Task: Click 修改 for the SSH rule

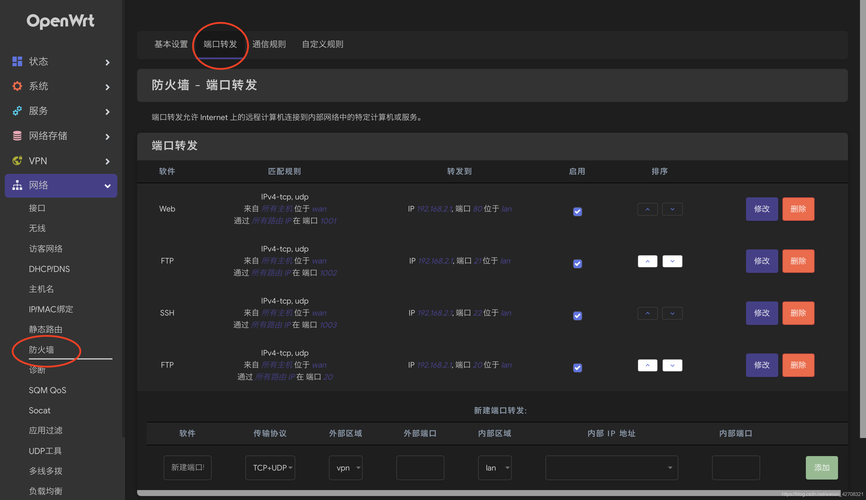Action: [762, 313]
